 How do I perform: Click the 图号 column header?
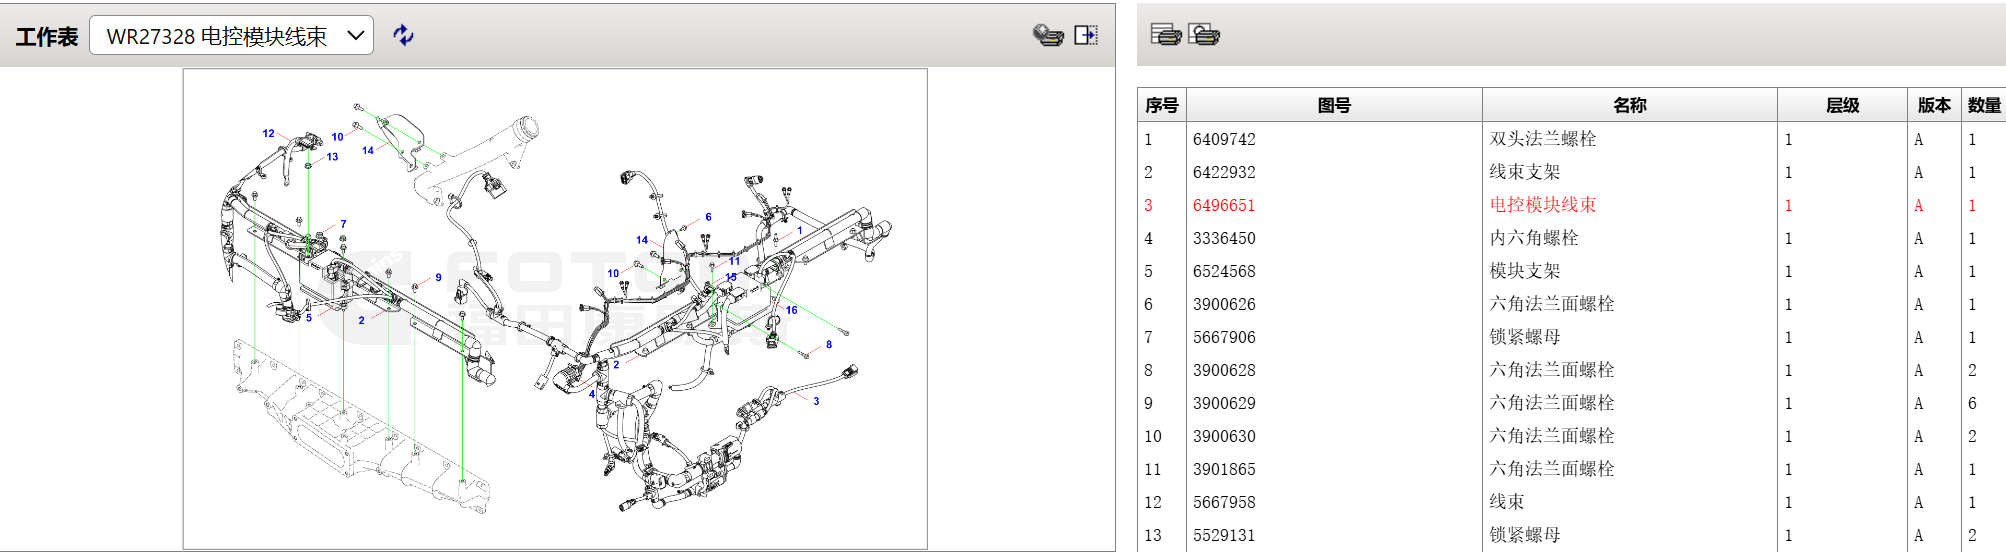click(x=1333, y=105)
